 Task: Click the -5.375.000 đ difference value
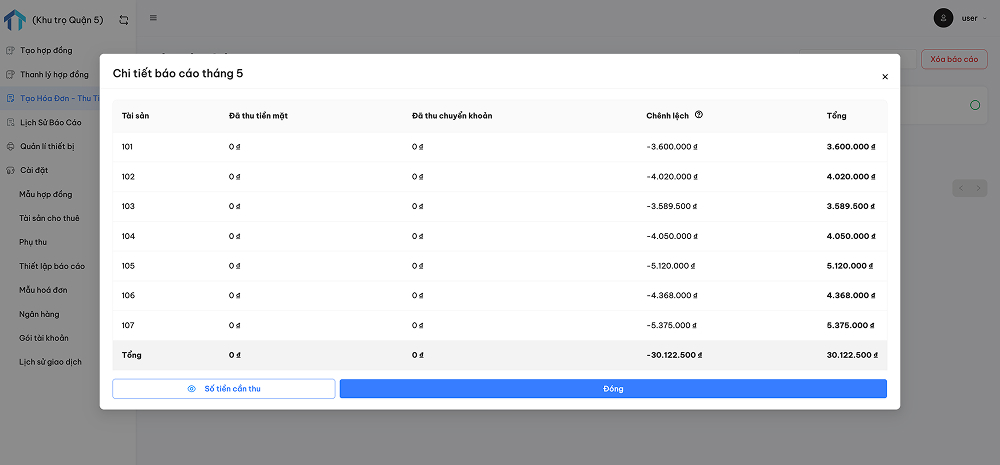coord(672,325)
